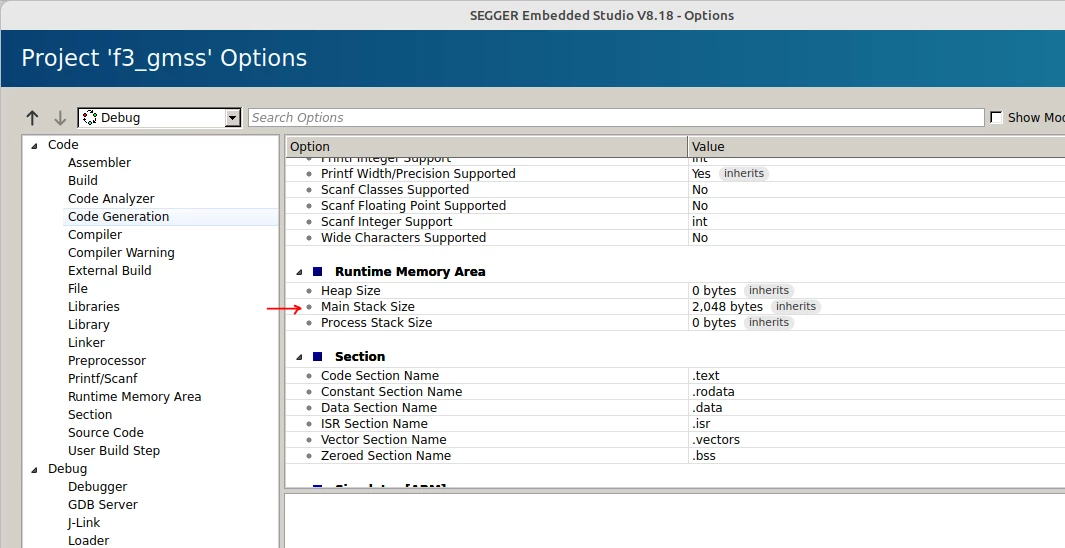The width and height of the screenshot is (1065, 548).
Task: Select Runtime Memory Area tree item
Action: 134,397
